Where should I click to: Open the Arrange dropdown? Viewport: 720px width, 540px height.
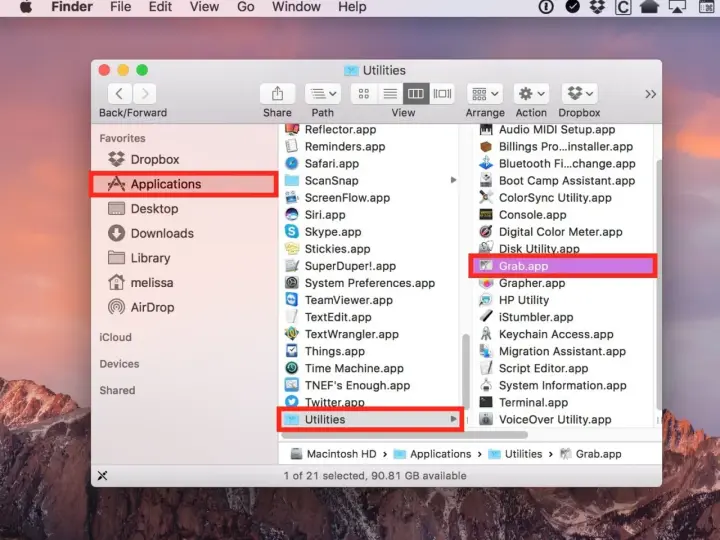coord(485,94)
